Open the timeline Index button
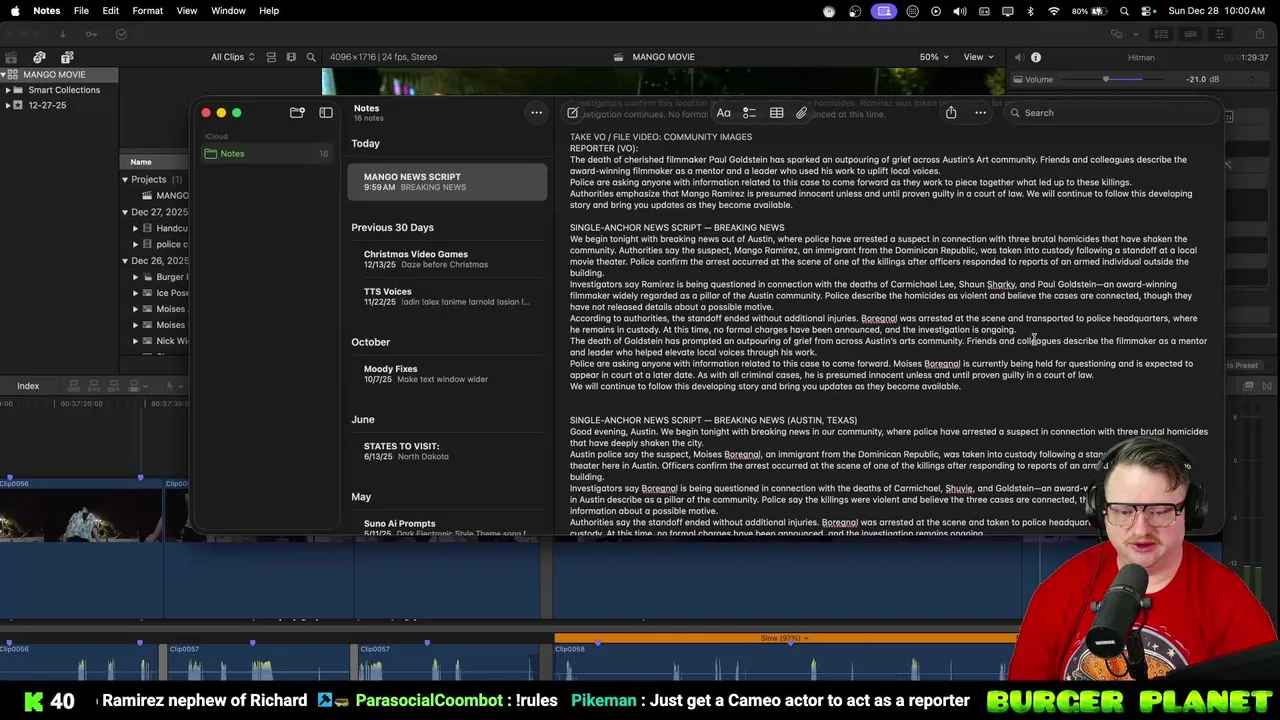This screenshot has height=720, width=1280. click(28, 386)
